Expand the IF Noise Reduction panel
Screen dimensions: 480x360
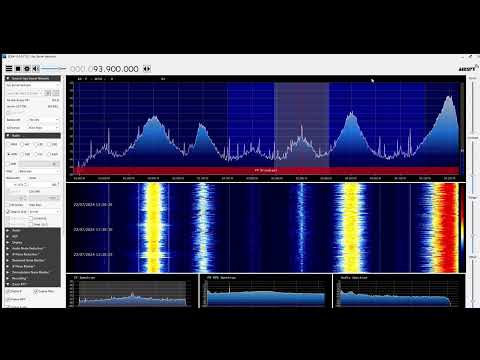pyautogui.click(x=33, y=254)
